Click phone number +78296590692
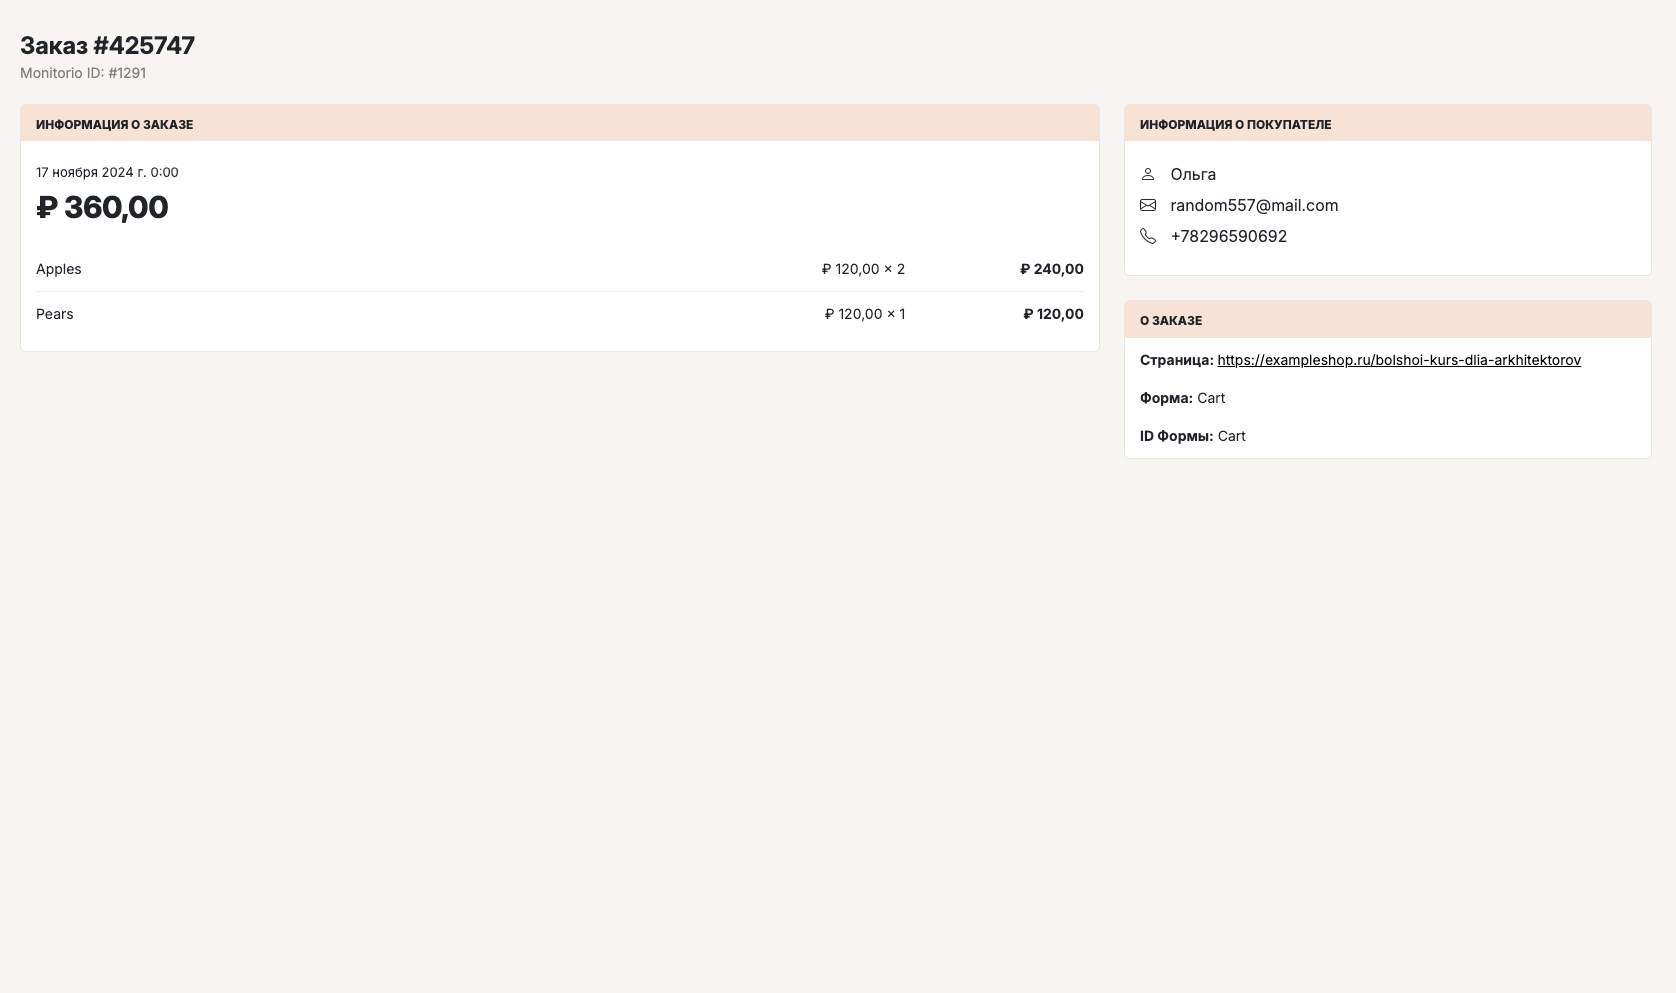1676x993 pixels. click(x=1228, y=236)
